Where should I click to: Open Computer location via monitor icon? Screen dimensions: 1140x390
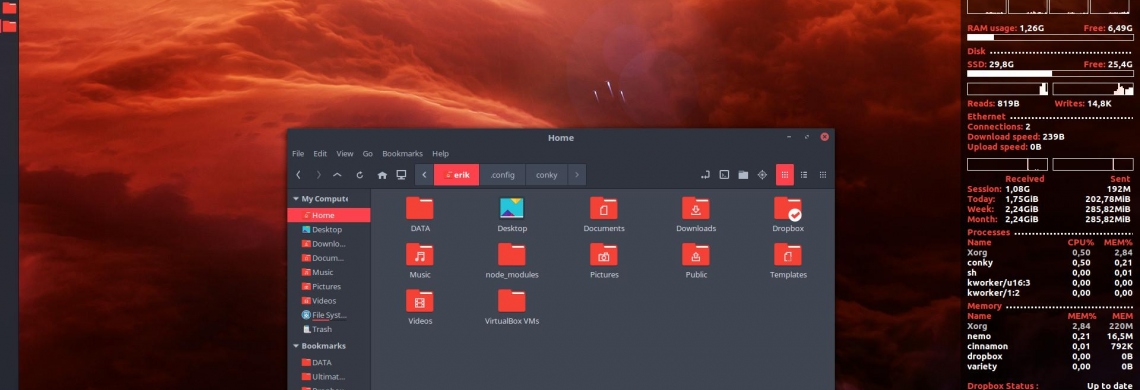click(x=401, y=175)
